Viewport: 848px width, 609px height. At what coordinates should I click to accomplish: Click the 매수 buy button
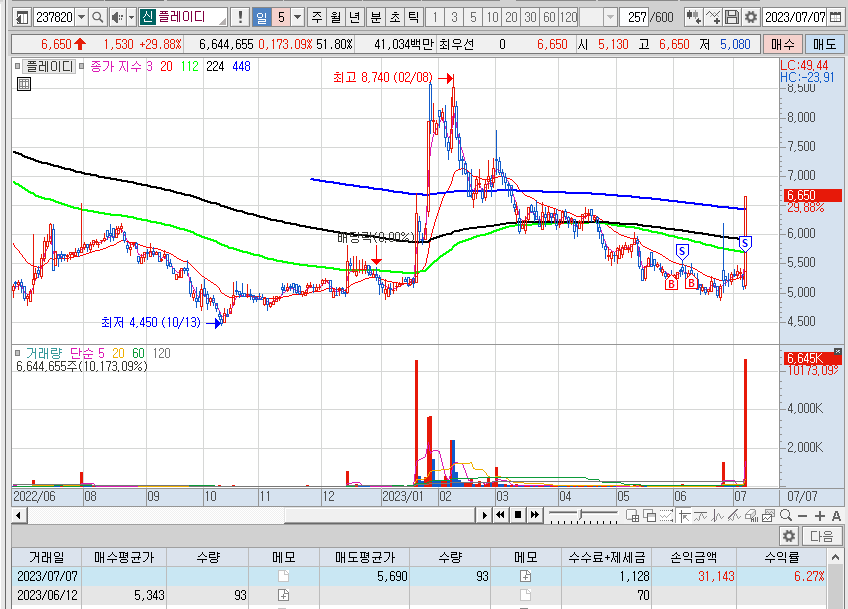pos(783,44)
